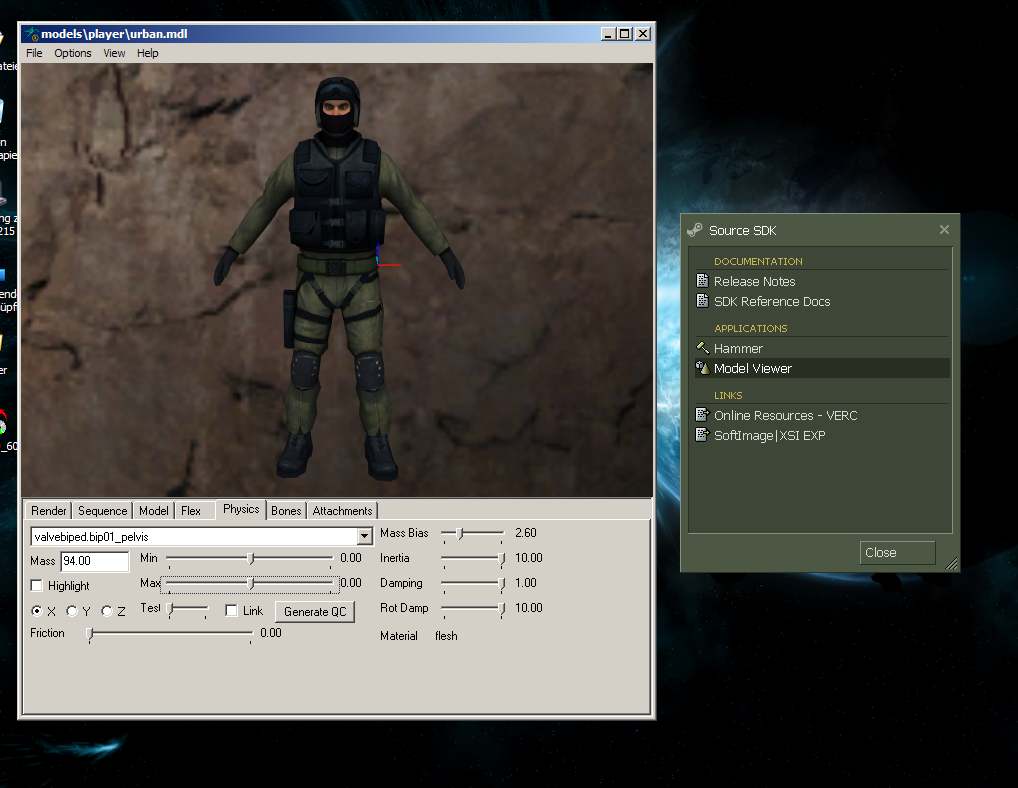Switch to the Flex tab

click(191, 511)
